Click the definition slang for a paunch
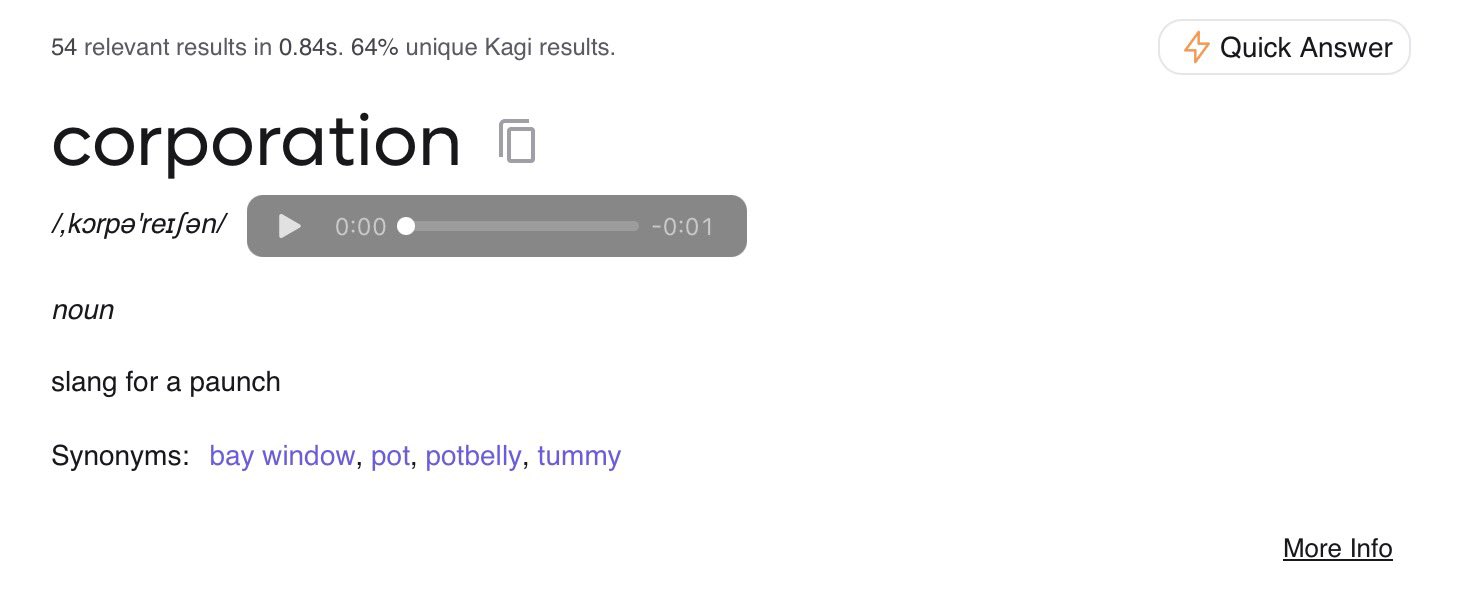The width and height of the screenshot is (1476, 591). pyautogui.click(x=166, y=382)
